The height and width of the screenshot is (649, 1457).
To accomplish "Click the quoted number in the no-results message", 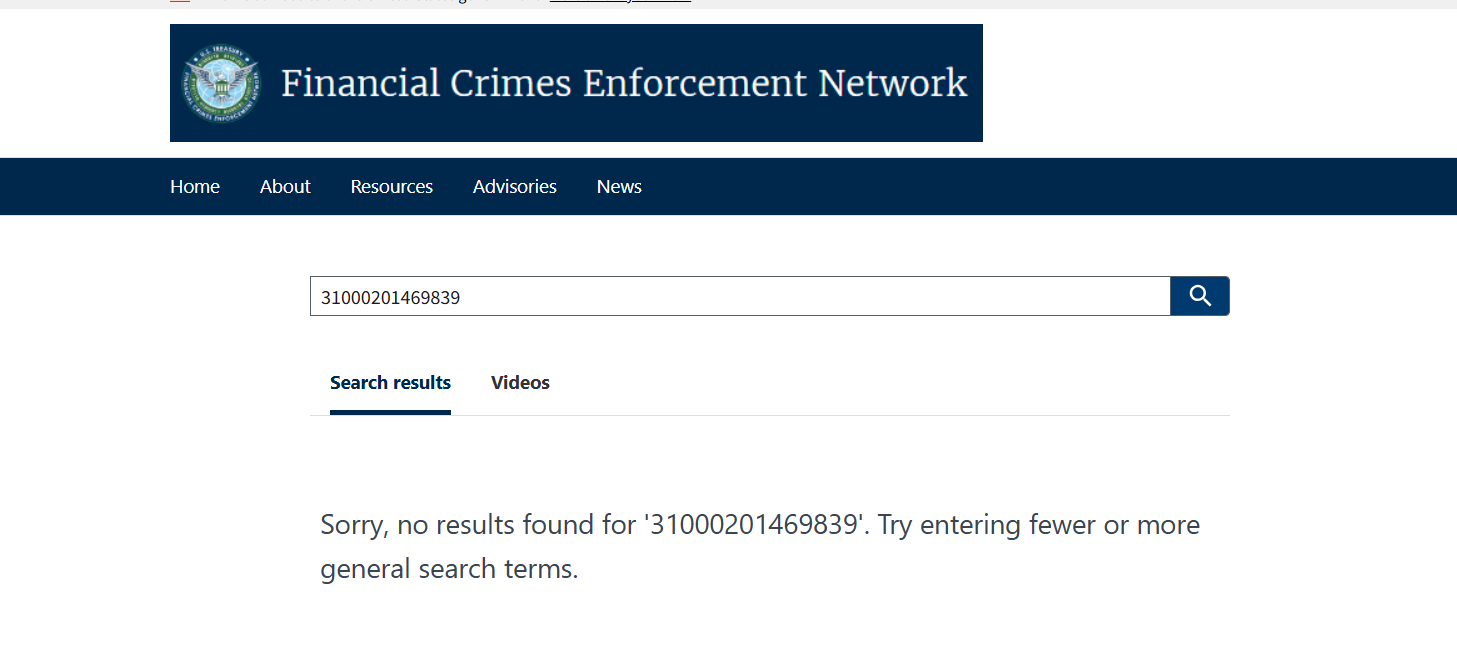I will [x=754, y=525].
